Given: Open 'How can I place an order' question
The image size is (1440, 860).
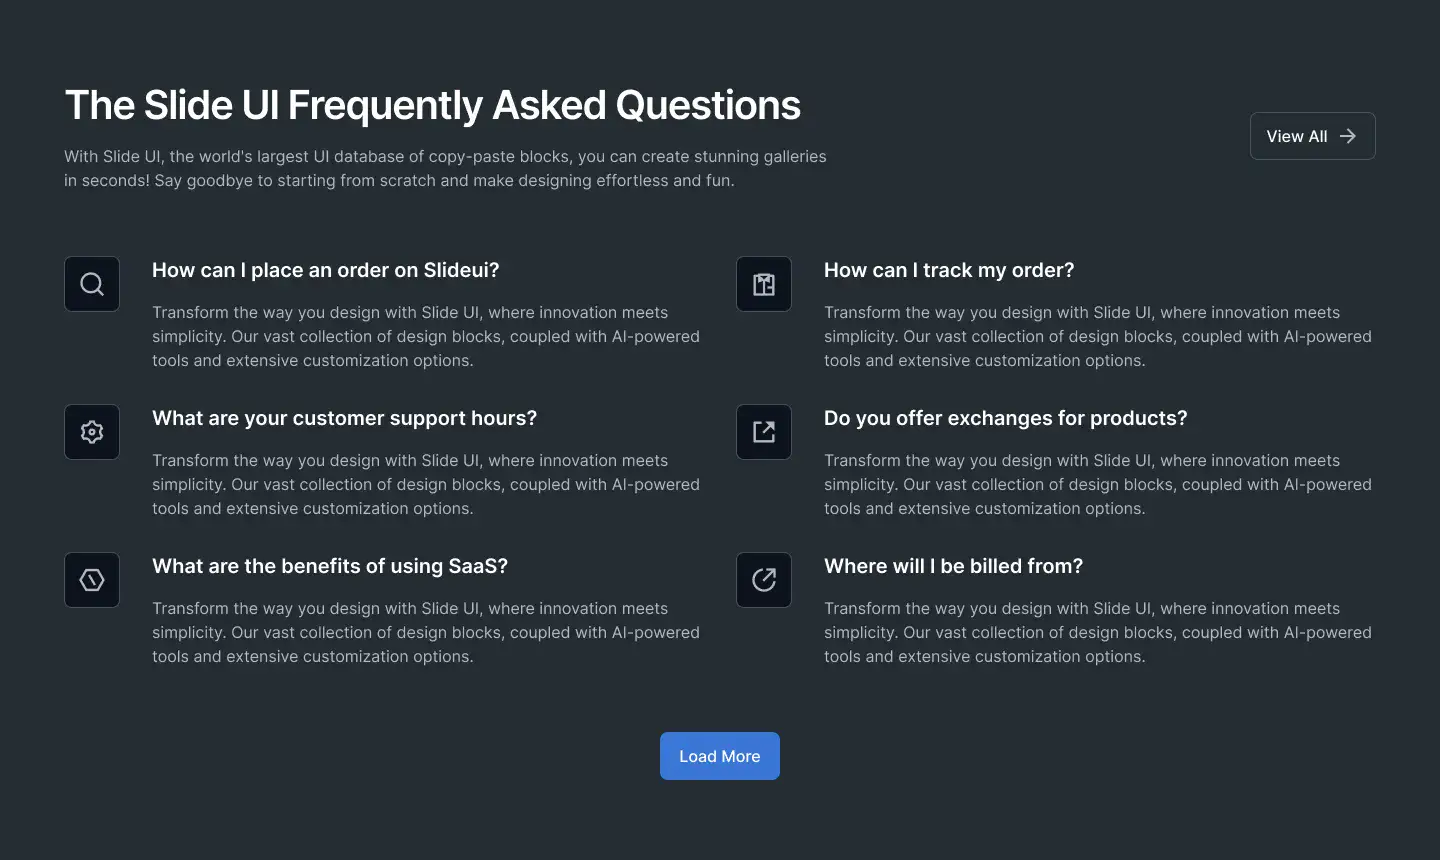Looking at the screenshot, I should tap(325, 270).
